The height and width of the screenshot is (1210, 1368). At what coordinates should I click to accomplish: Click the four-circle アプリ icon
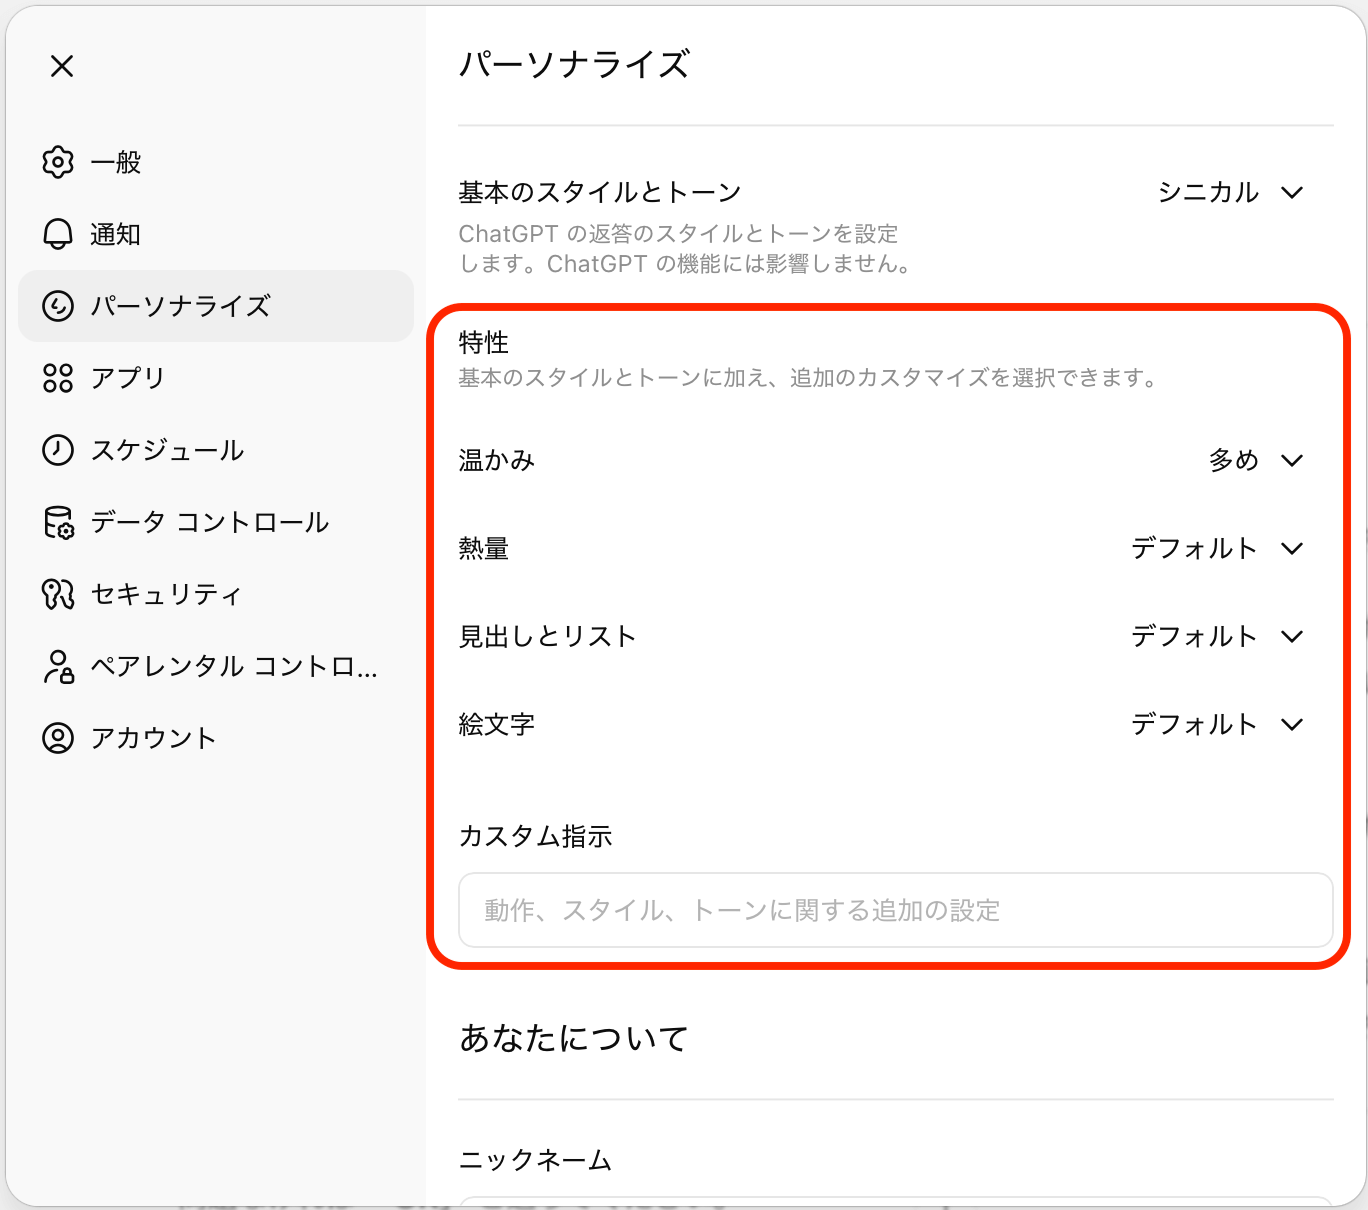click(58, 378)
